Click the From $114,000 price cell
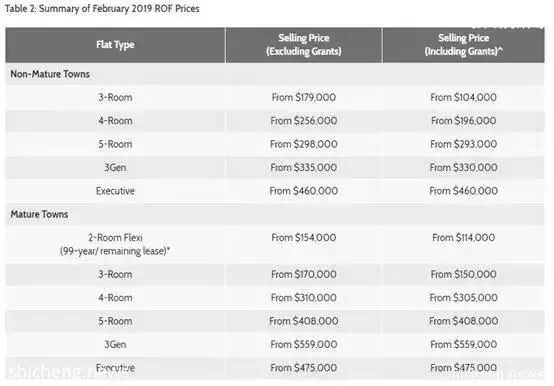Screen dimensions: 554x386 pos(464,238)
